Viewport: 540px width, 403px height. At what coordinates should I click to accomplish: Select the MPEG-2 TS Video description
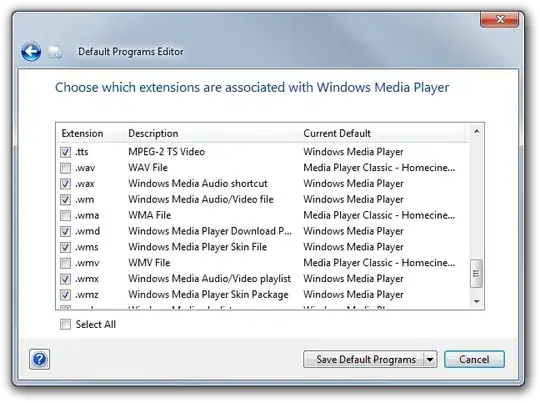coord(166,152)
